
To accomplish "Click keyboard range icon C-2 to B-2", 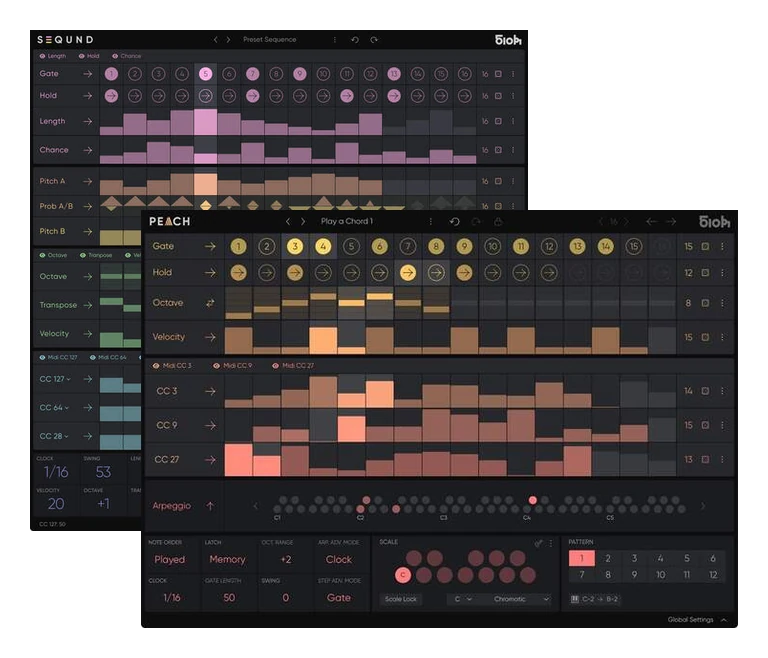I will pyautogui.click(x=576, y=599).
